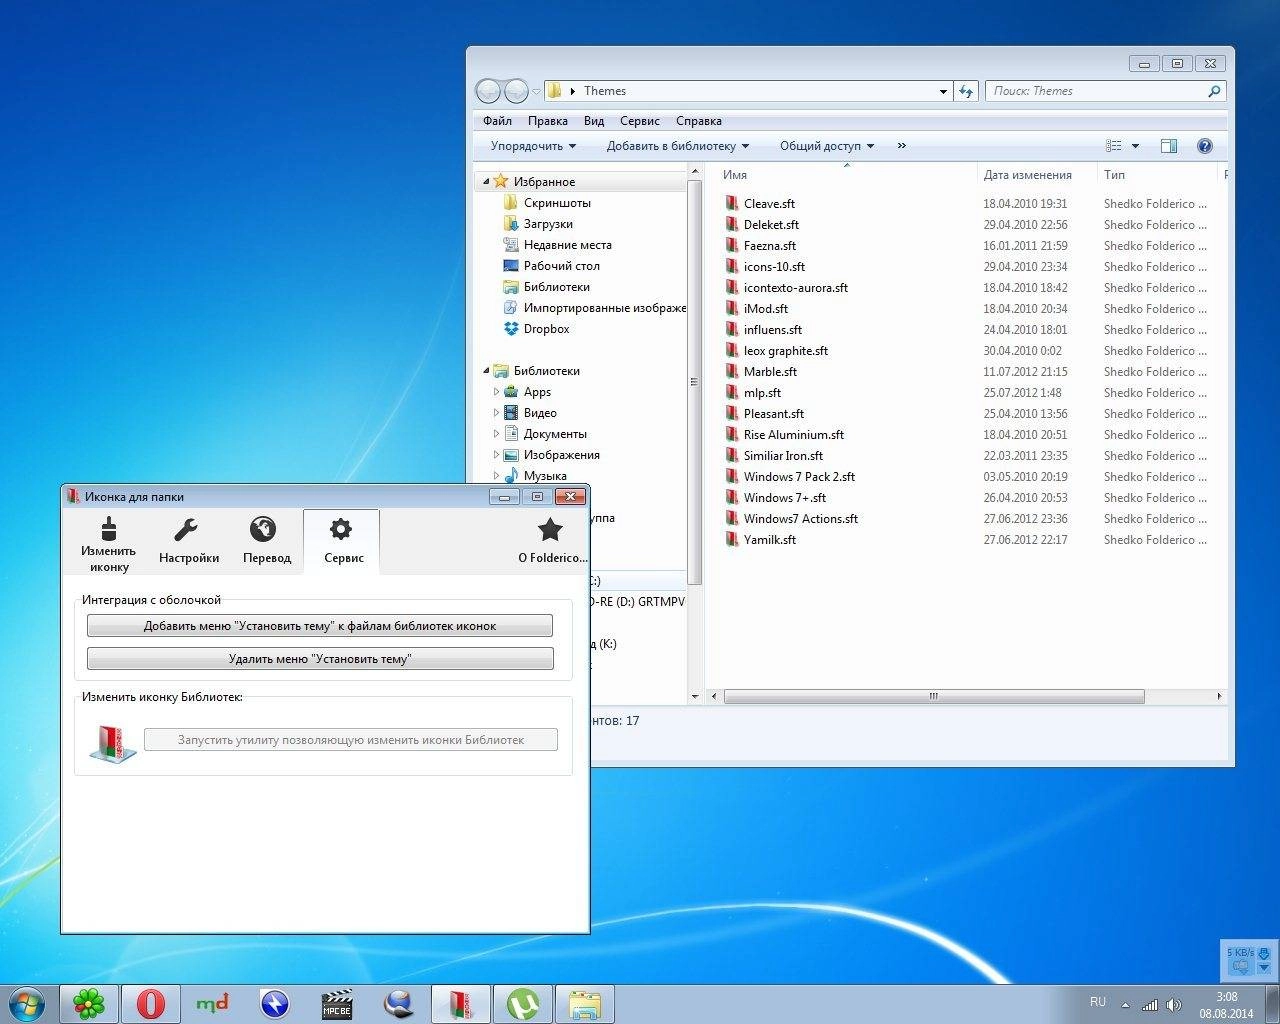Click the change view icon in Explorer

point(1114,146)
